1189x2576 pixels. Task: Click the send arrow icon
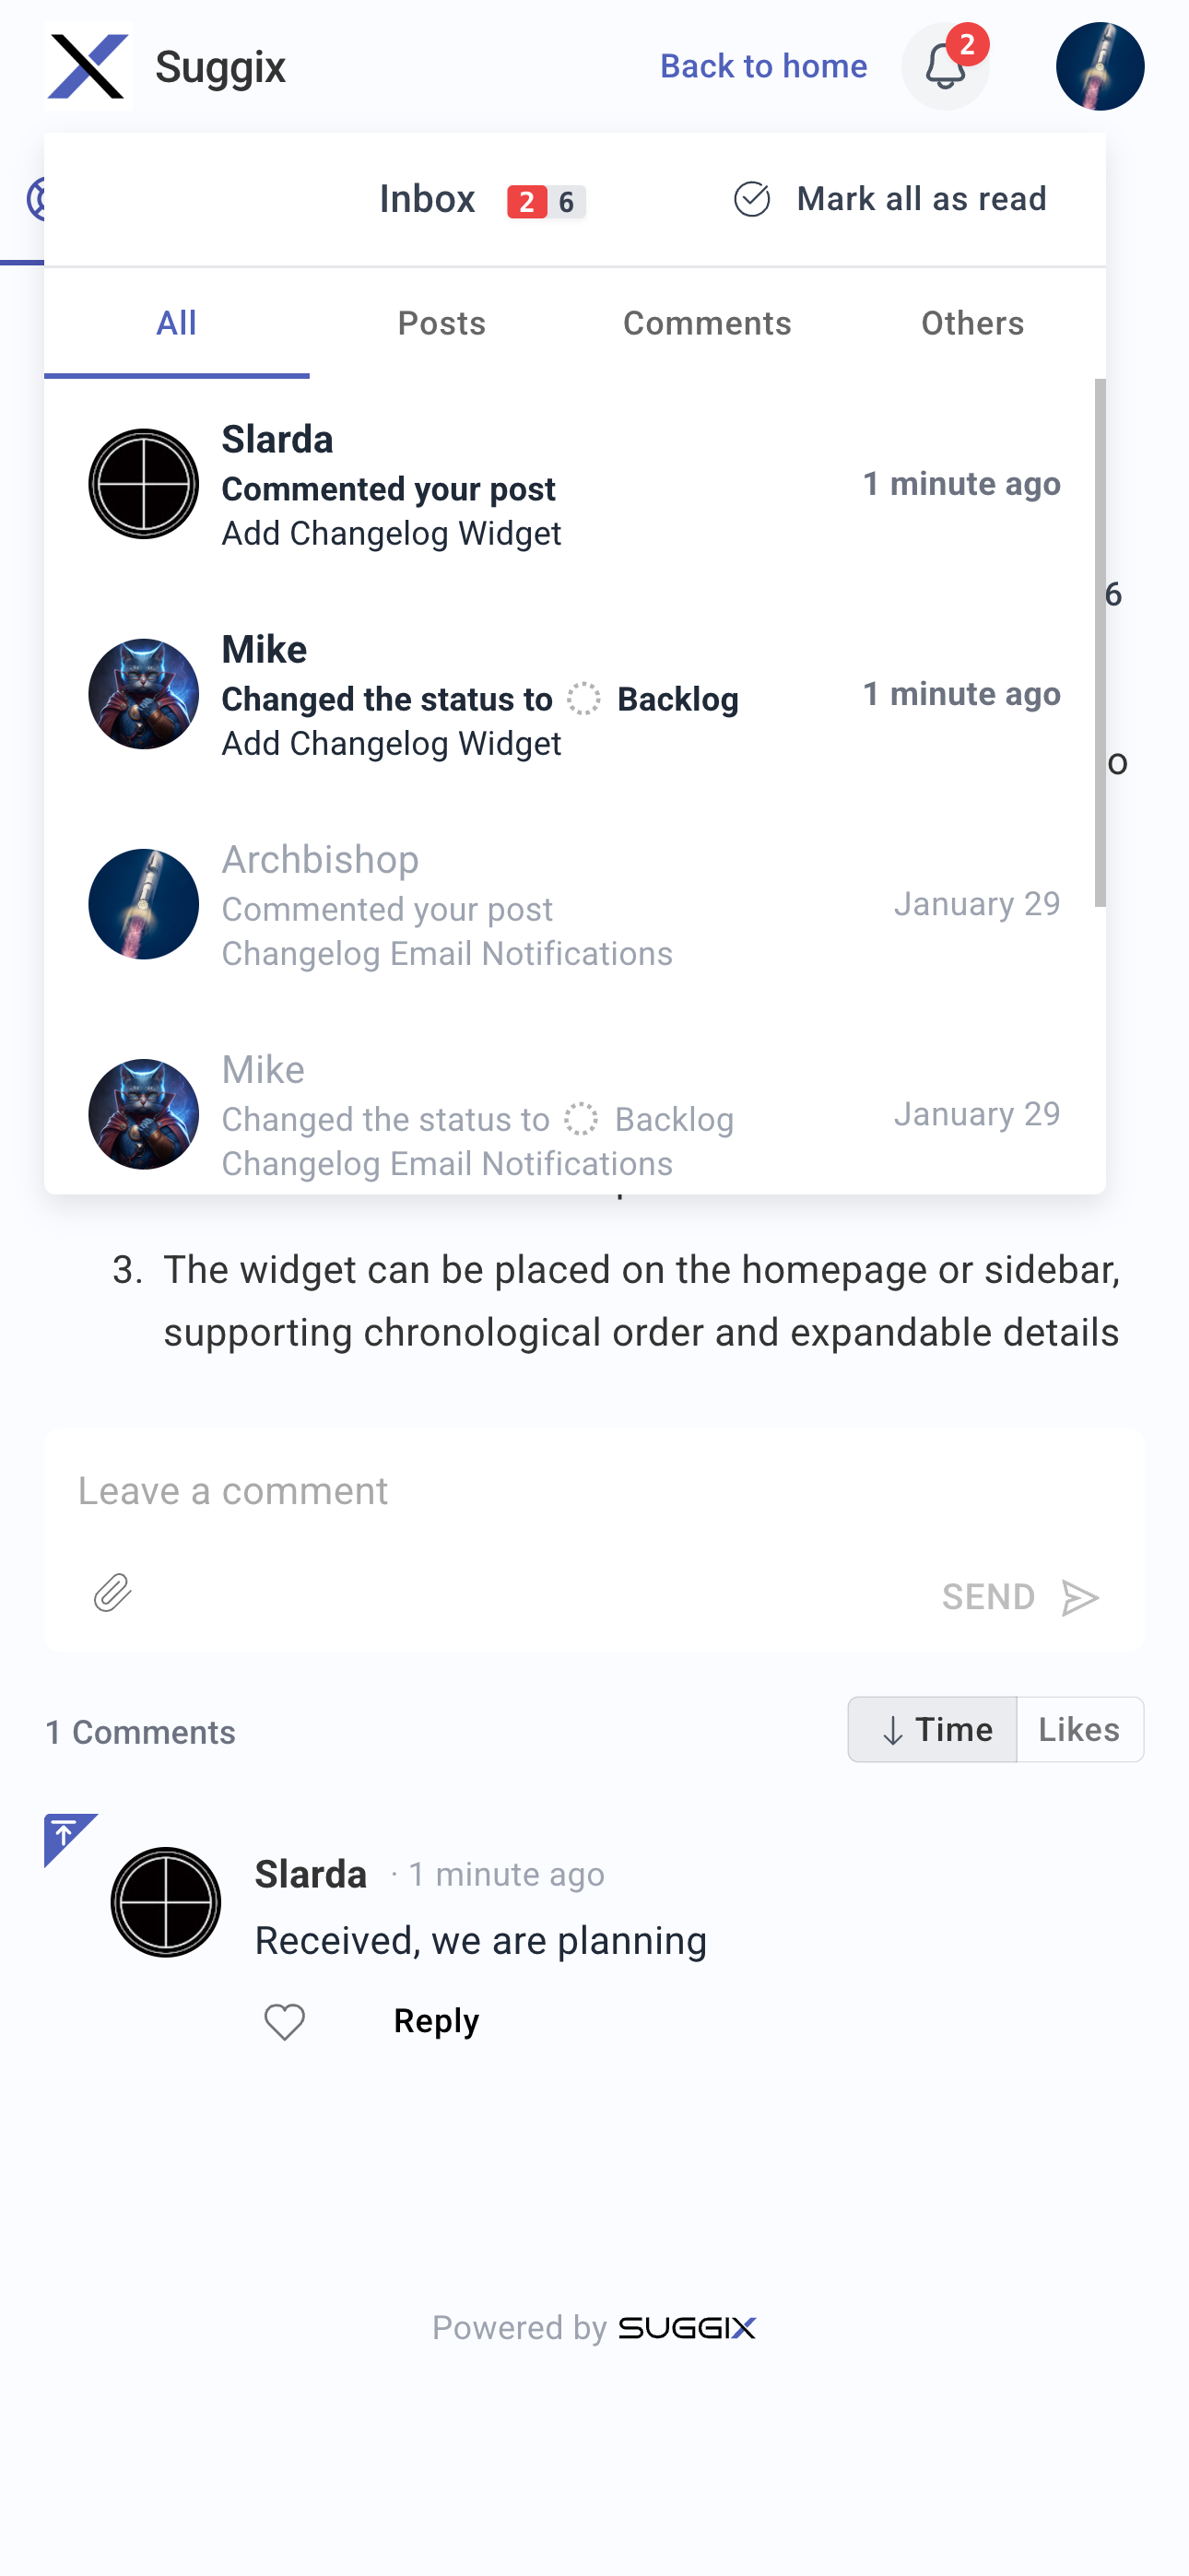click(x=1080, y=1597)
